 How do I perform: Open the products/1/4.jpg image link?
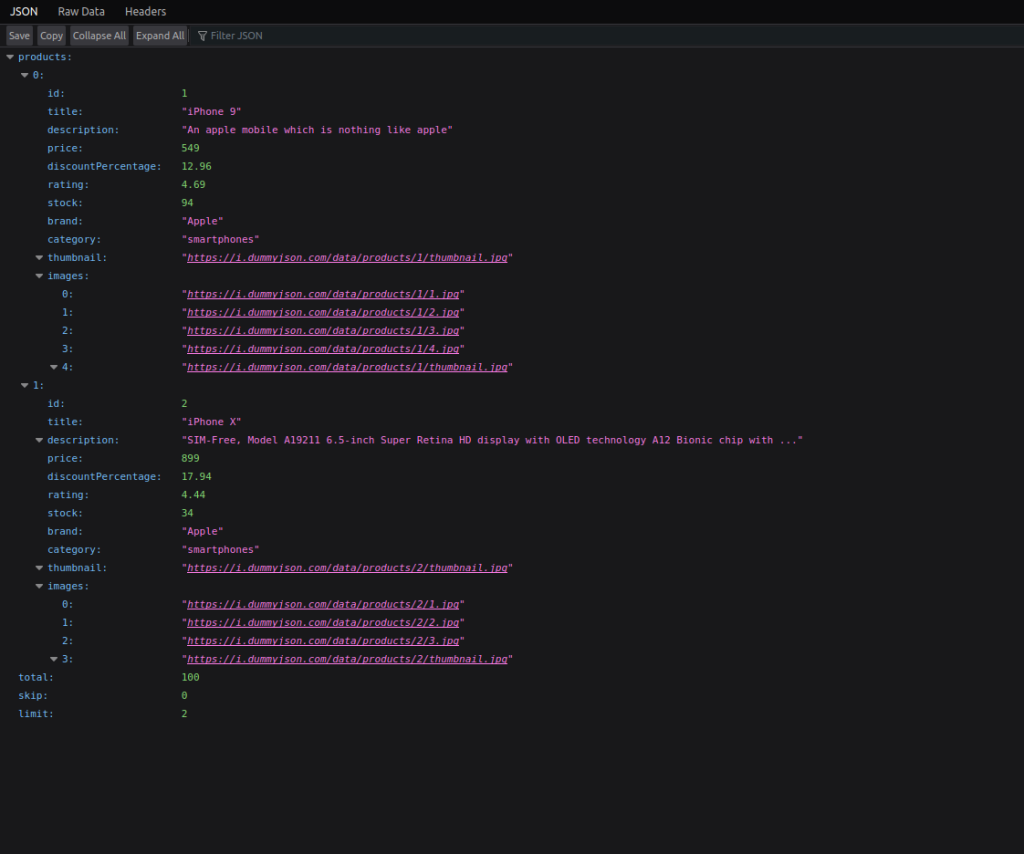click(322, 348)
